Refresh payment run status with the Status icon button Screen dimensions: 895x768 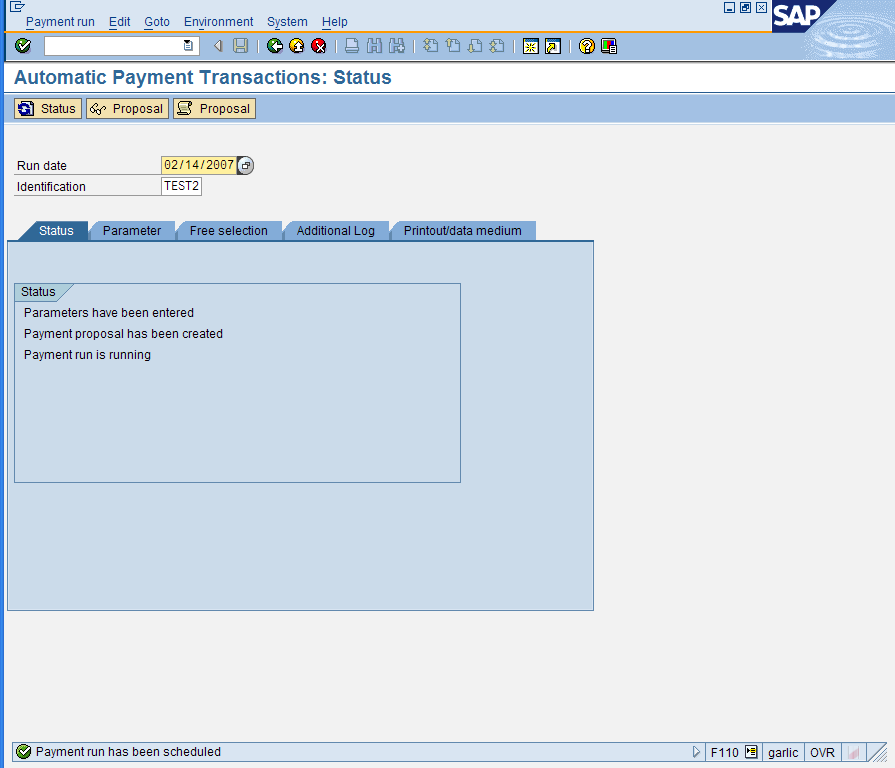[x=47, y=108]
